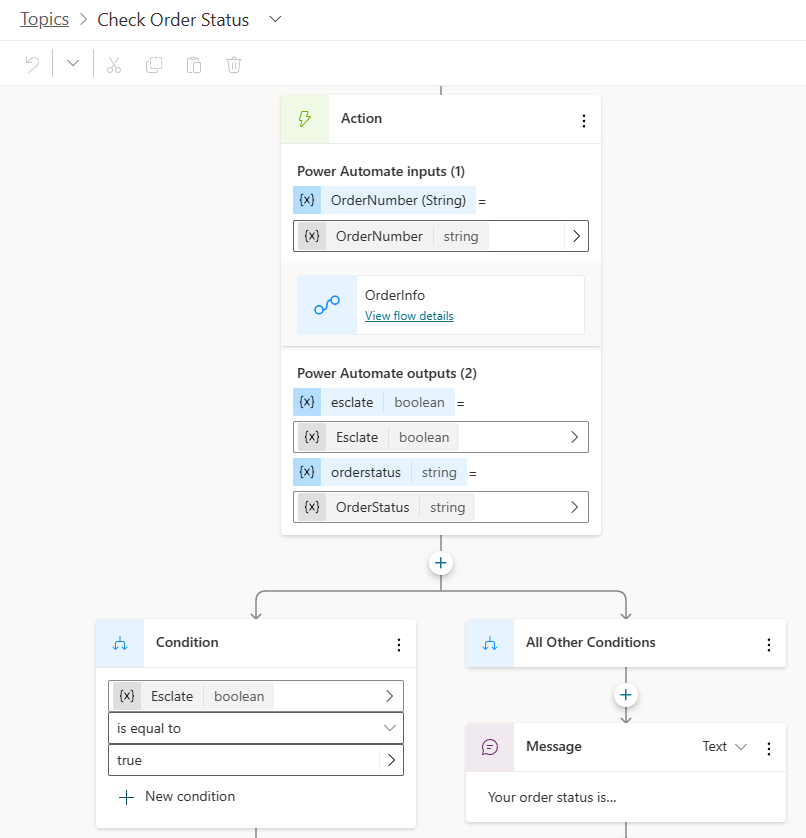Click the Message node speech bubble icon
Image resolution: width=806 pixels, height=838 pixels.
[491, 747]
